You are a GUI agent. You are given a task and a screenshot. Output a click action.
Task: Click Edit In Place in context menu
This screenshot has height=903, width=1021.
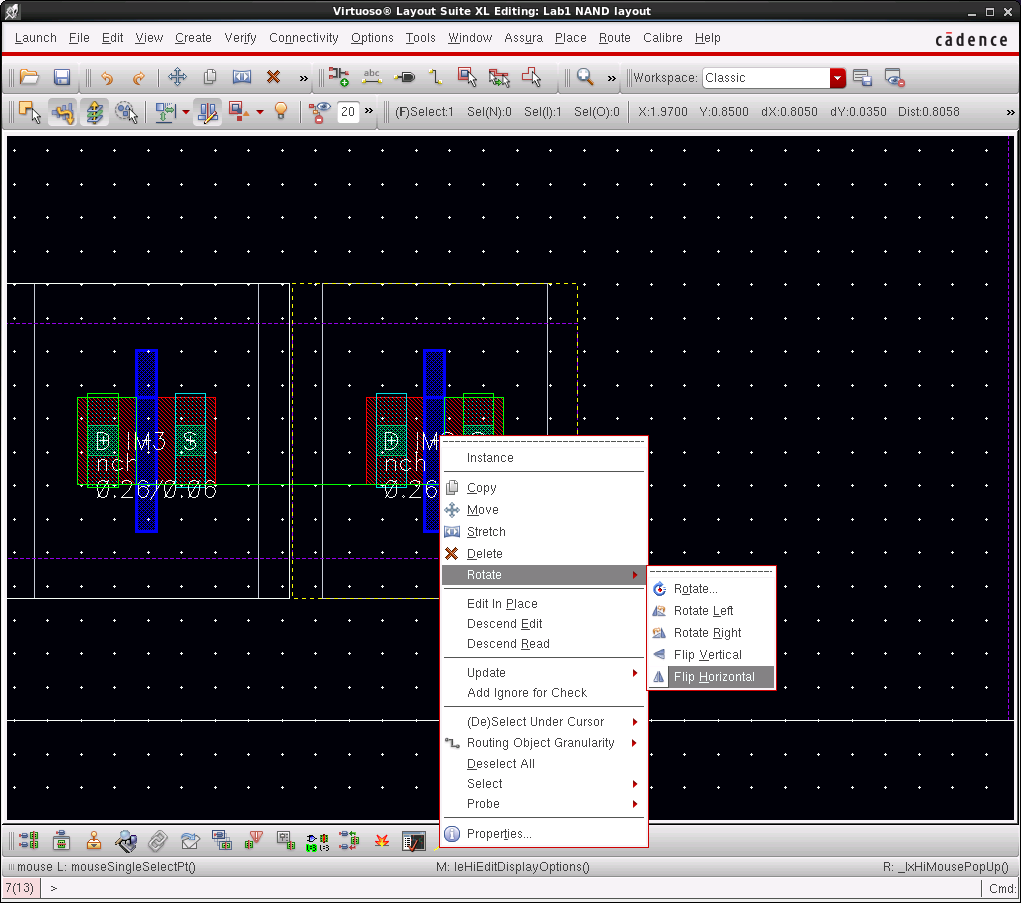pyautogui.click(x=544, y=604)
